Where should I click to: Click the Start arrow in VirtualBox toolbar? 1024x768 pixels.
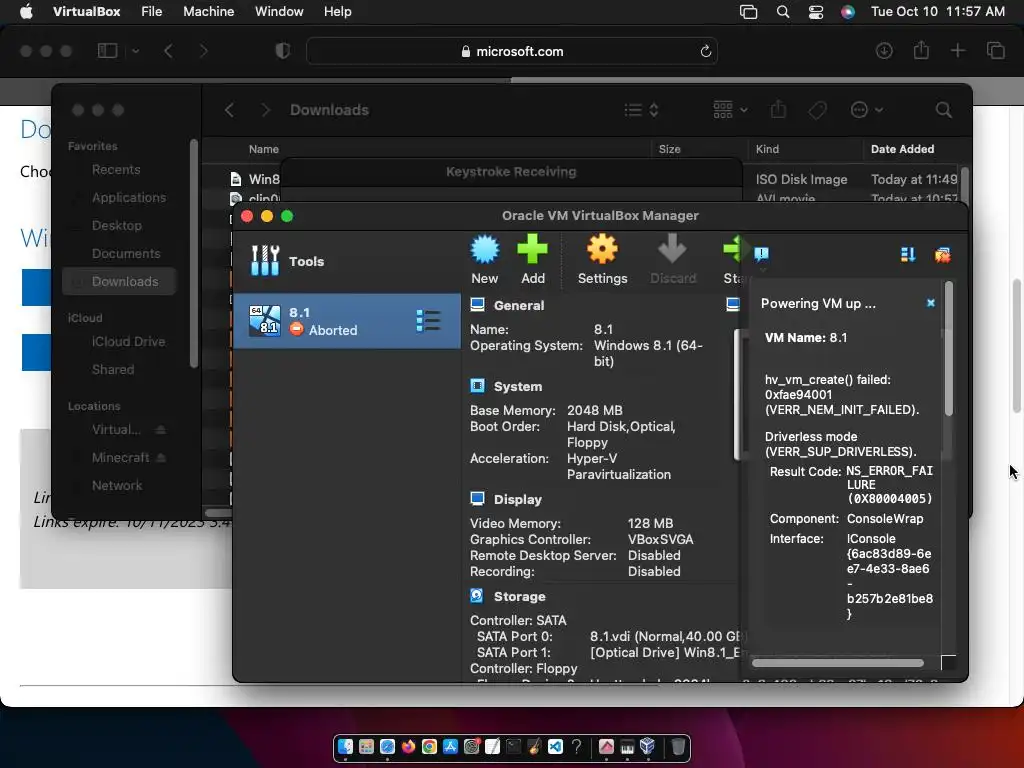coord(733,249)
